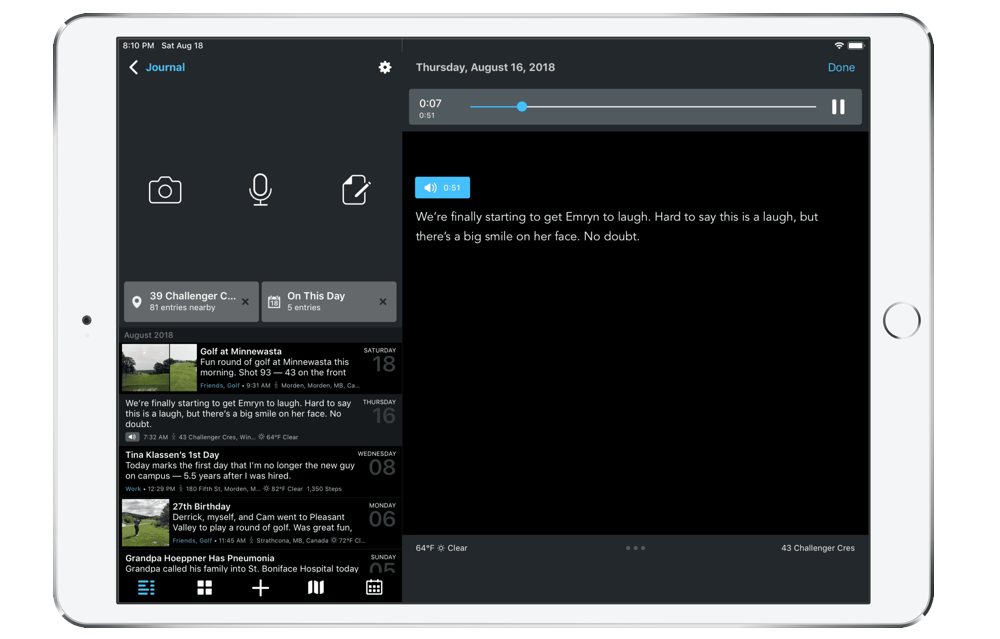Image resolution: width=1000 pixels, height=639 pixels.
Task: Tap the 0:07 elapsed time readout
Action: click(x=430, y=103)
